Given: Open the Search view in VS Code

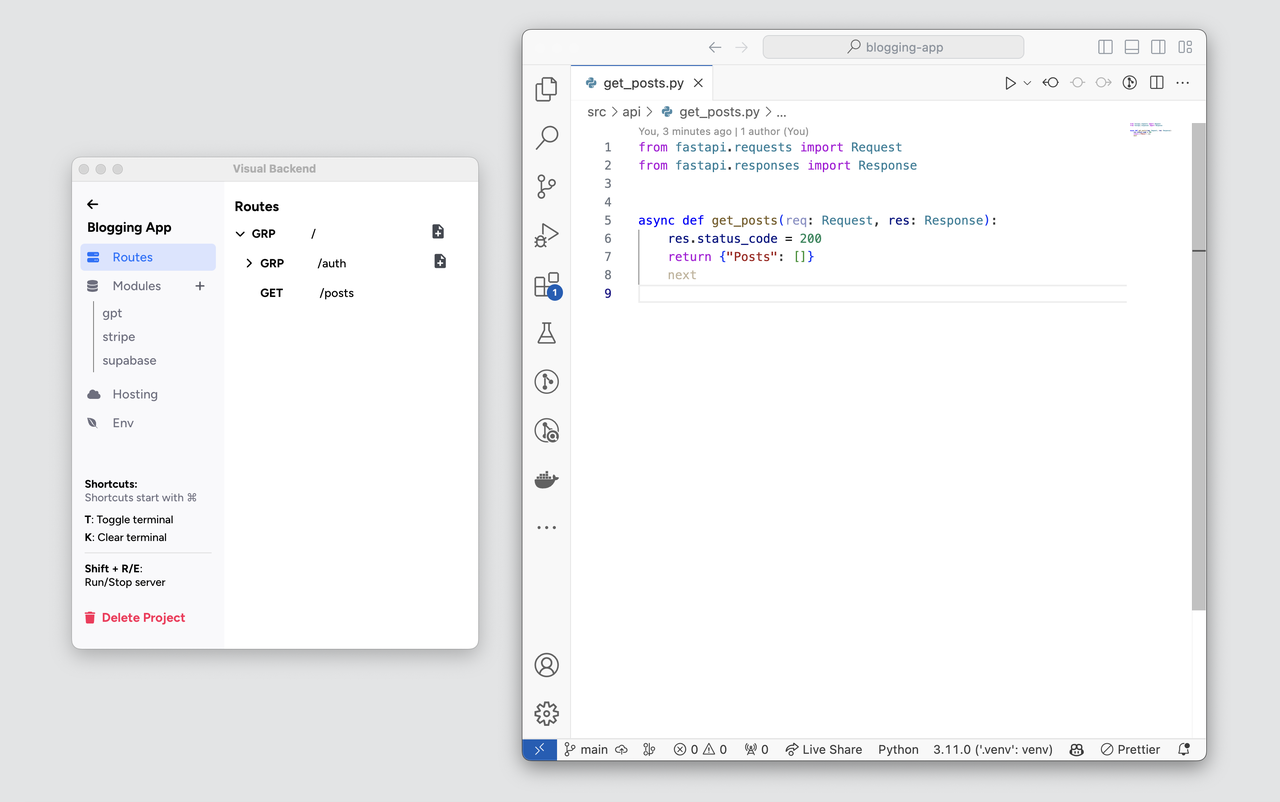Looking at the screenshot, I should (x=546, y=137).
